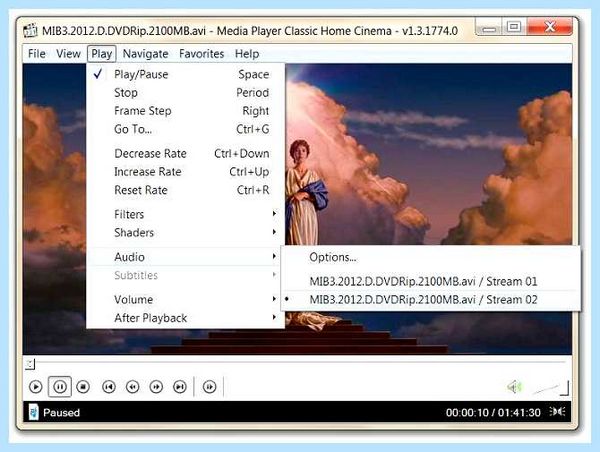This screenshot has width=600, height=452.
Task: Click the fast forward/increase speed icon
Action: tap(156, 387)
